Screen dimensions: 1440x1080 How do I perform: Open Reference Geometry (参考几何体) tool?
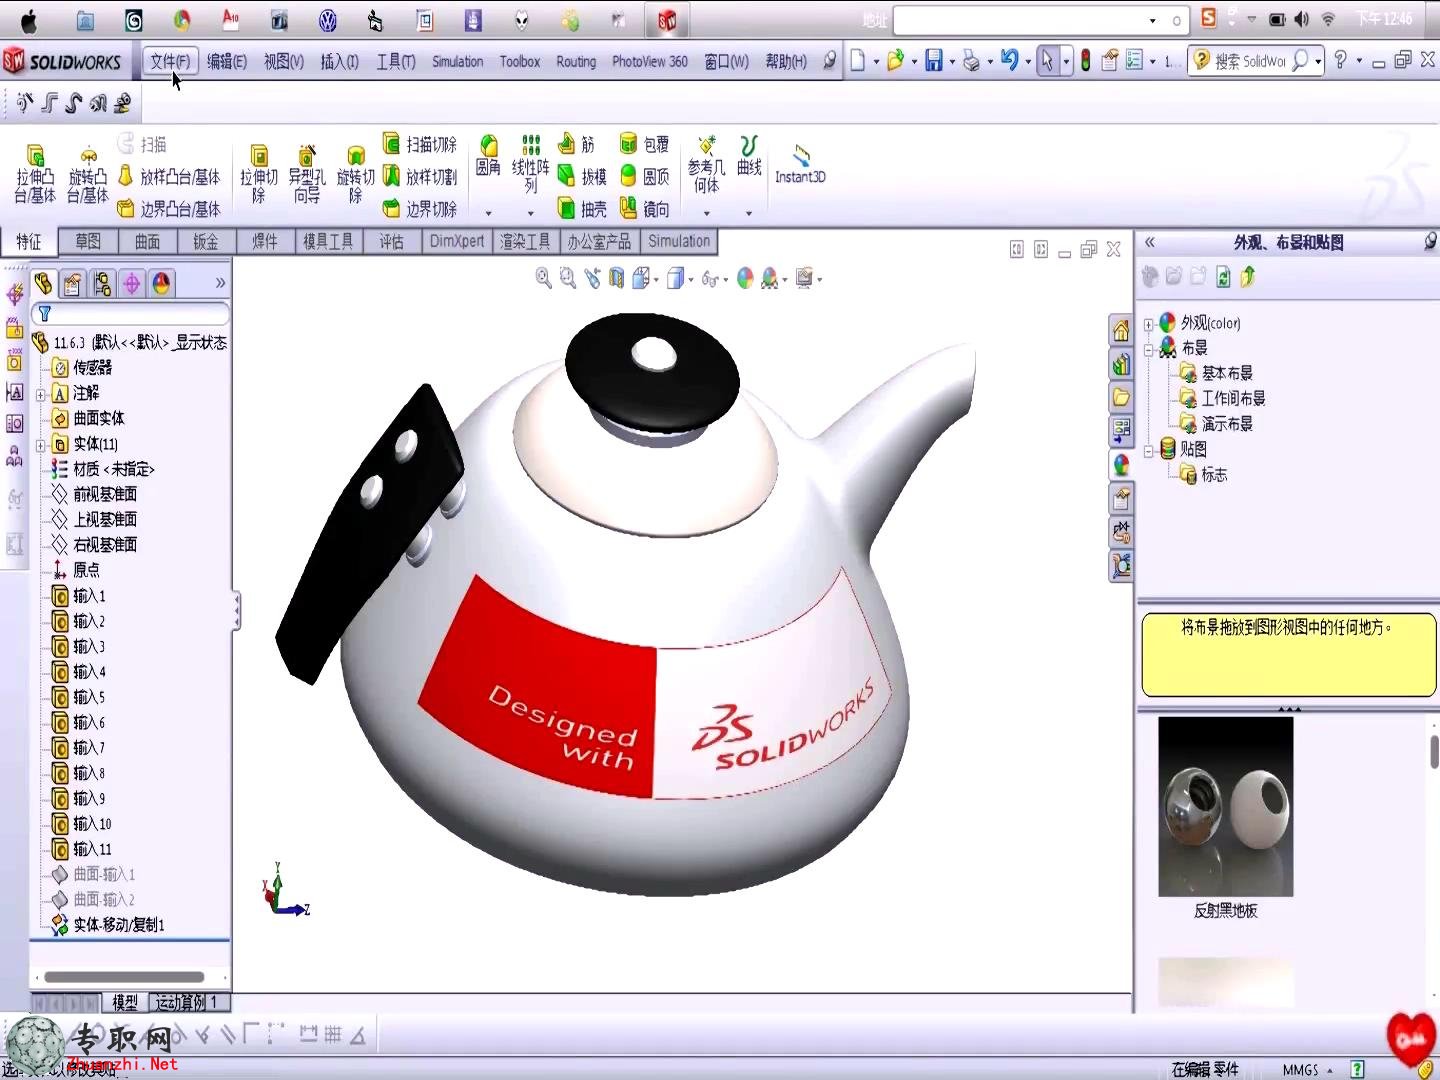(706, 164)
